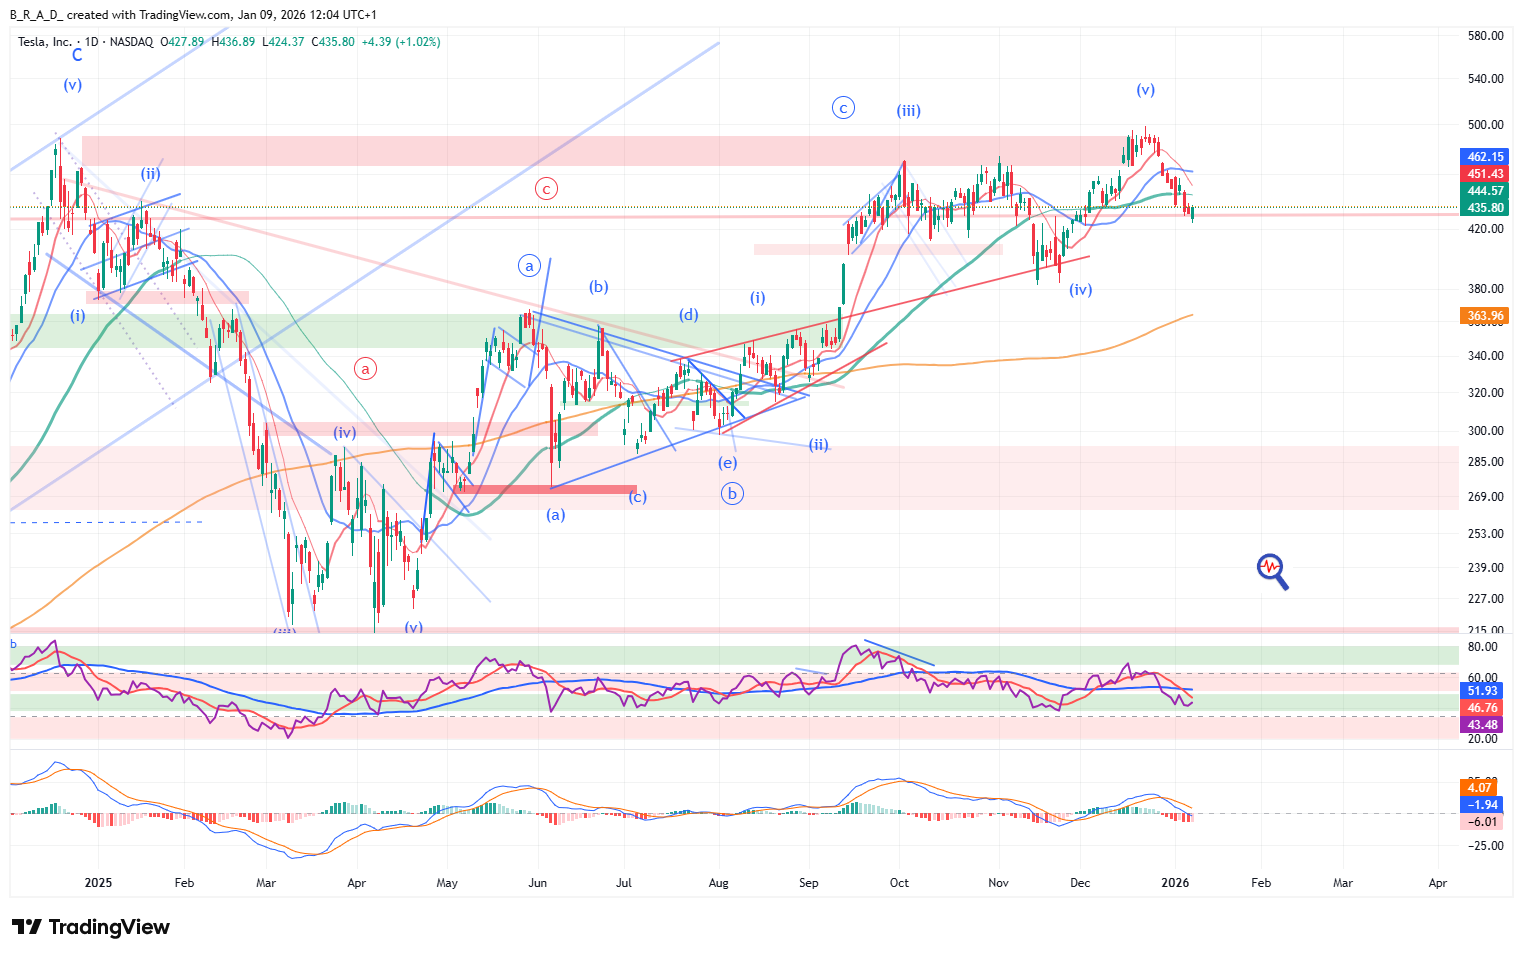
Task: Click the orange 363.96 moving average label
Action: point(1485,316)
